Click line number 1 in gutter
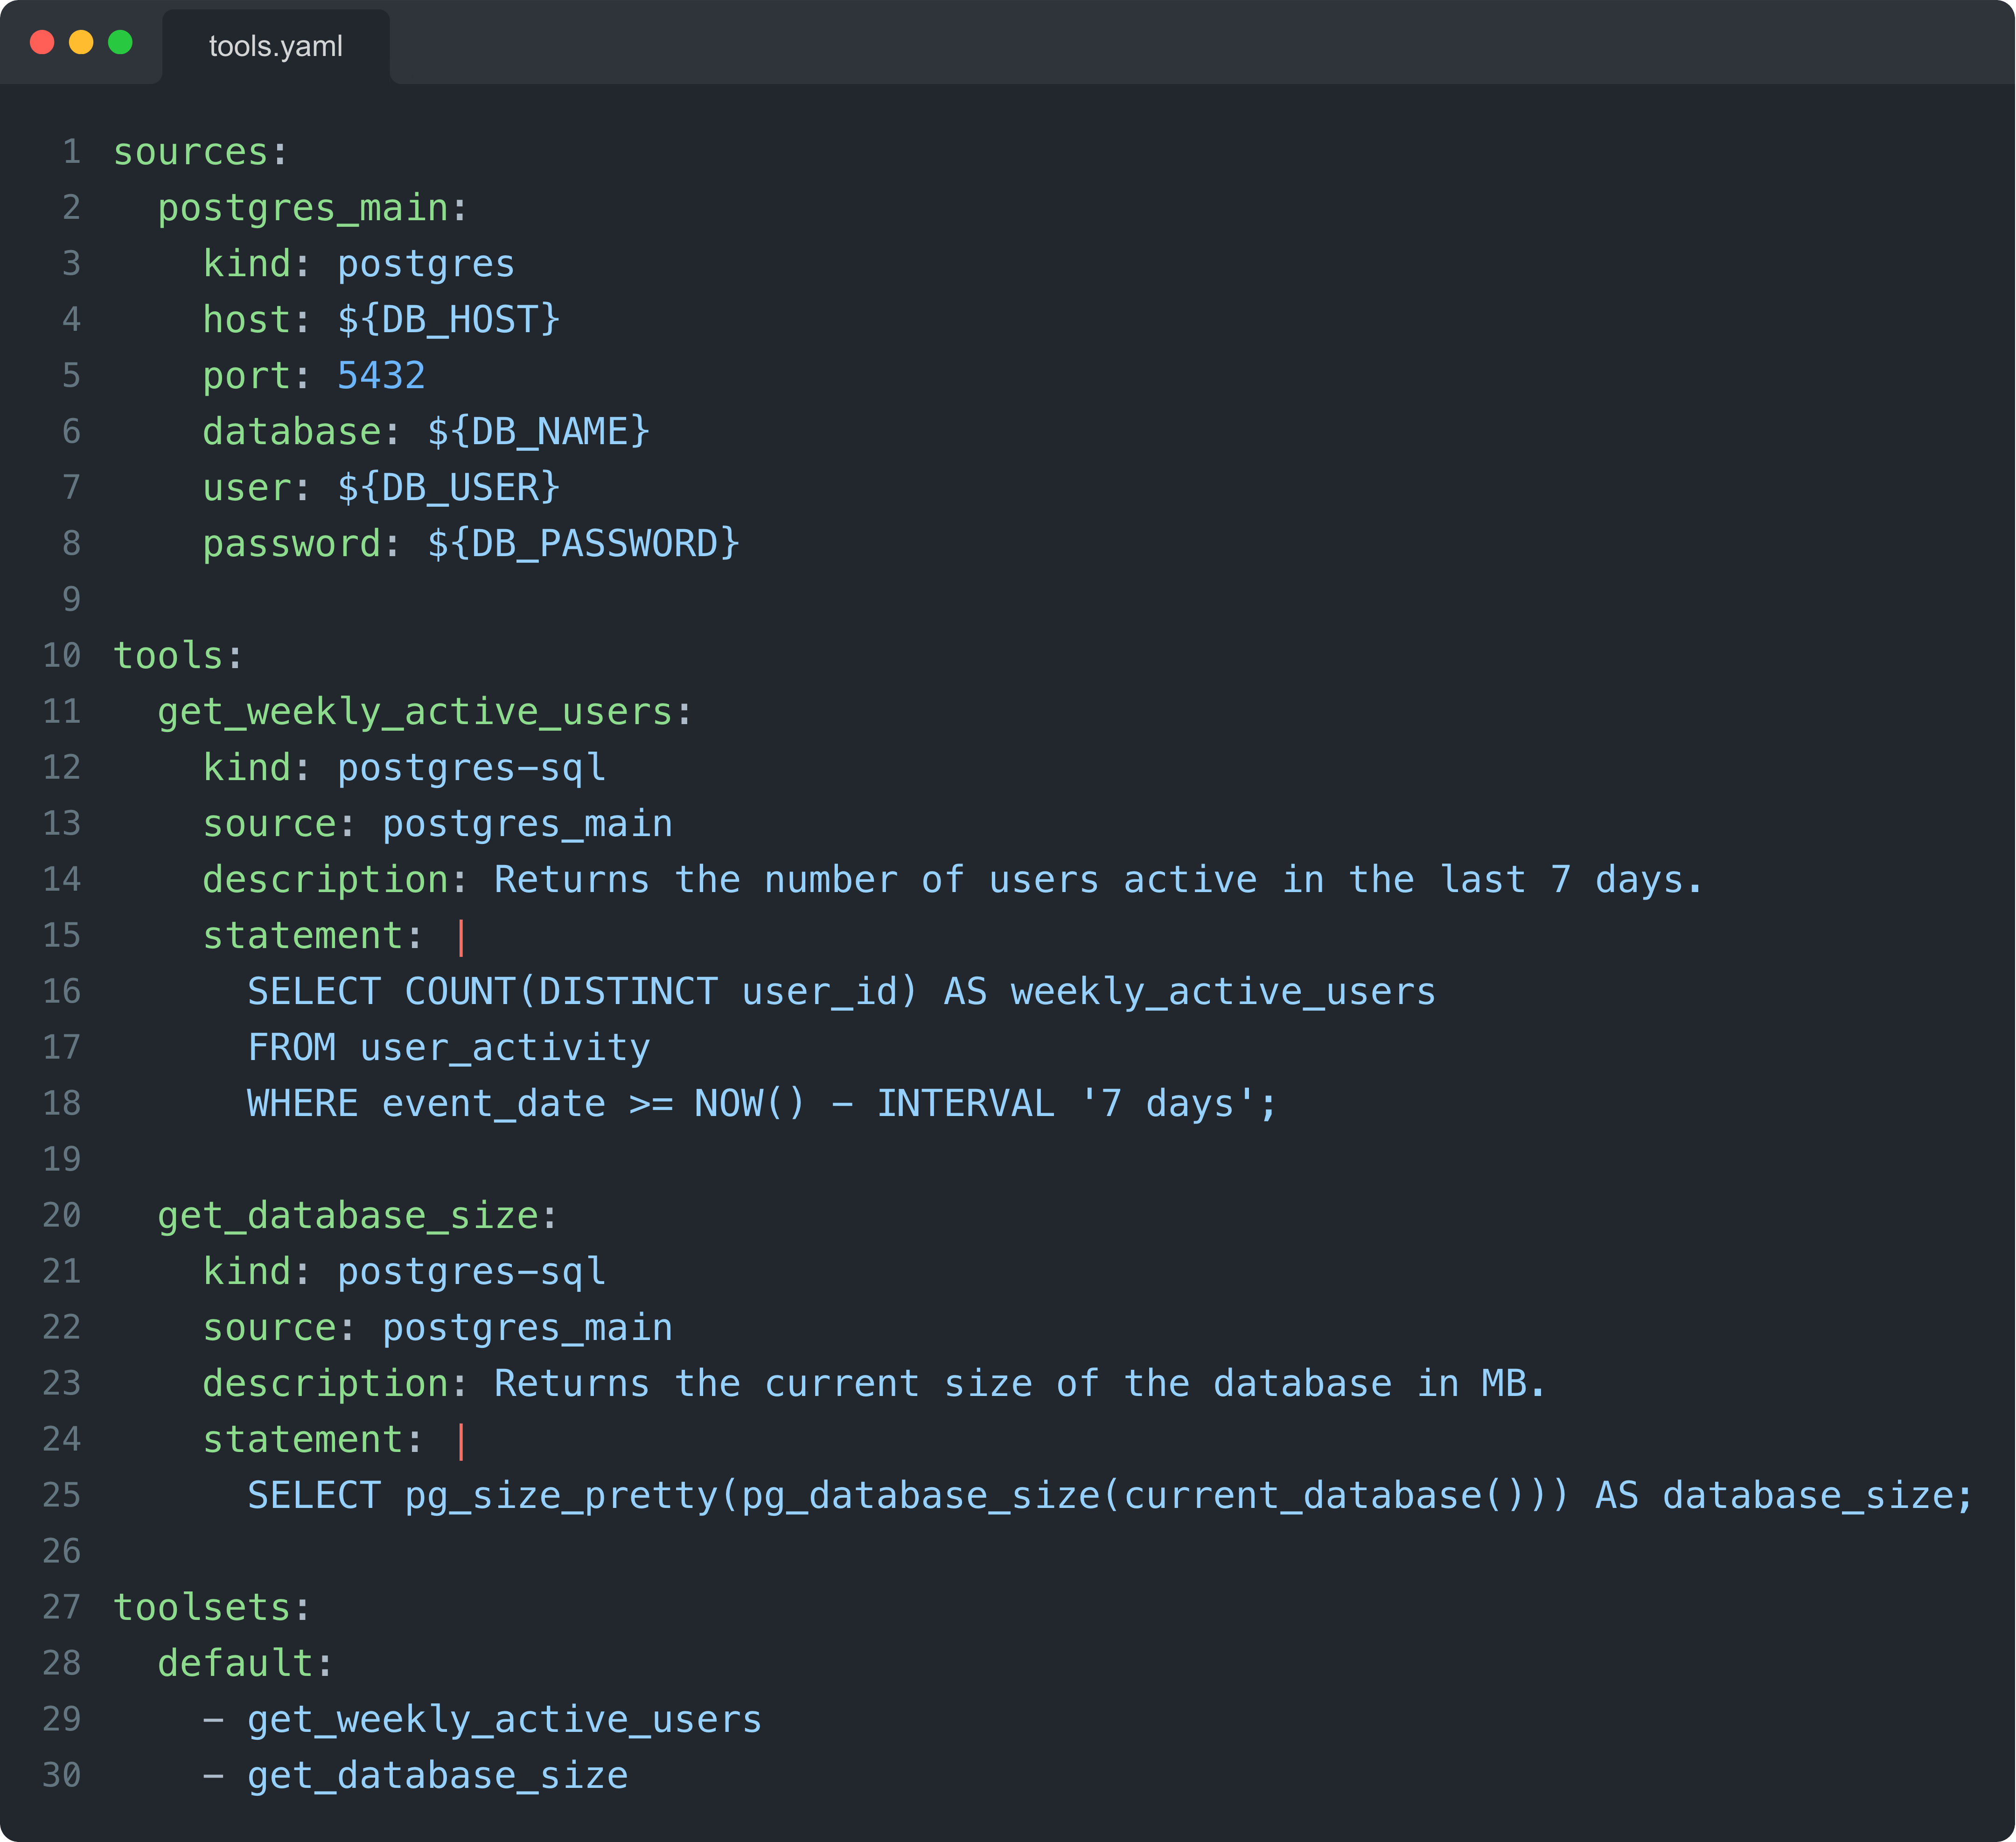Screen dimensions: 2016x1842 click(x=71, y=152)
